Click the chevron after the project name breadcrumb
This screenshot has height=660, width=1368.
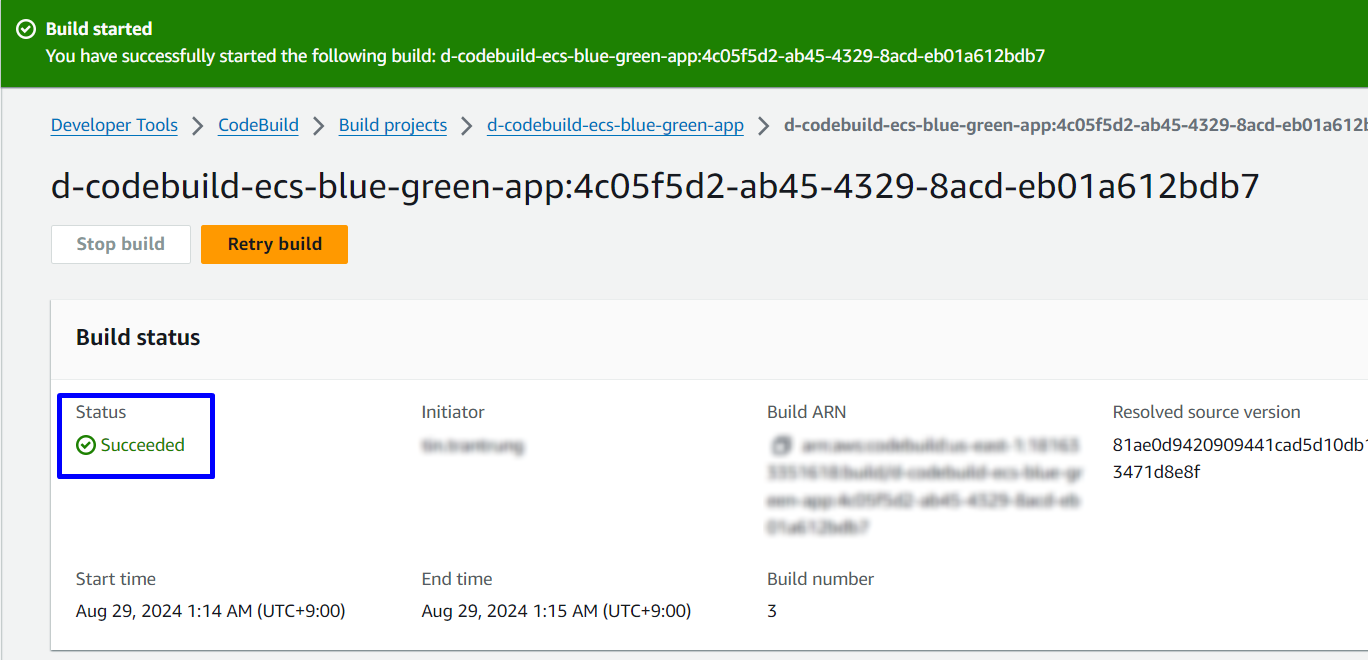click(x=764, y=125)
